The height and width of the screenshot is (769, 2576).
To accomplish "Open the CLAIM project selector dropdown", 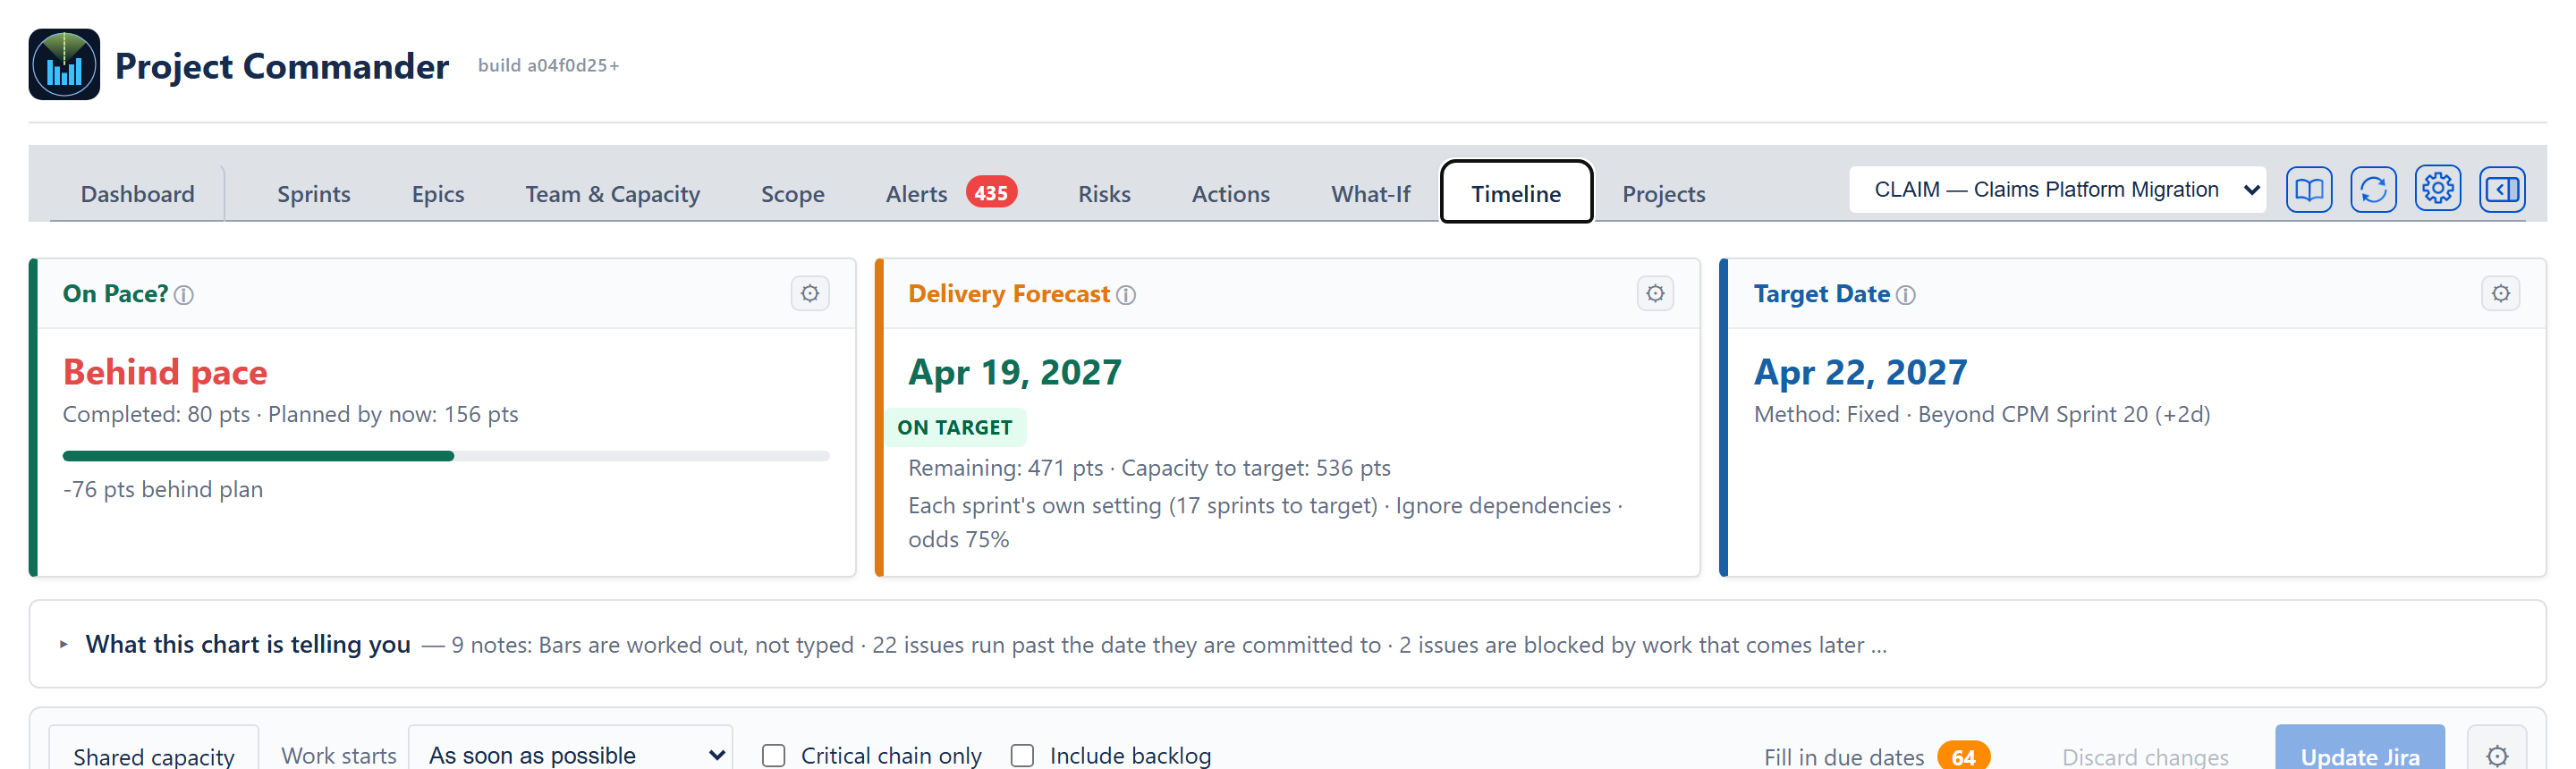I will point(2057,190).
